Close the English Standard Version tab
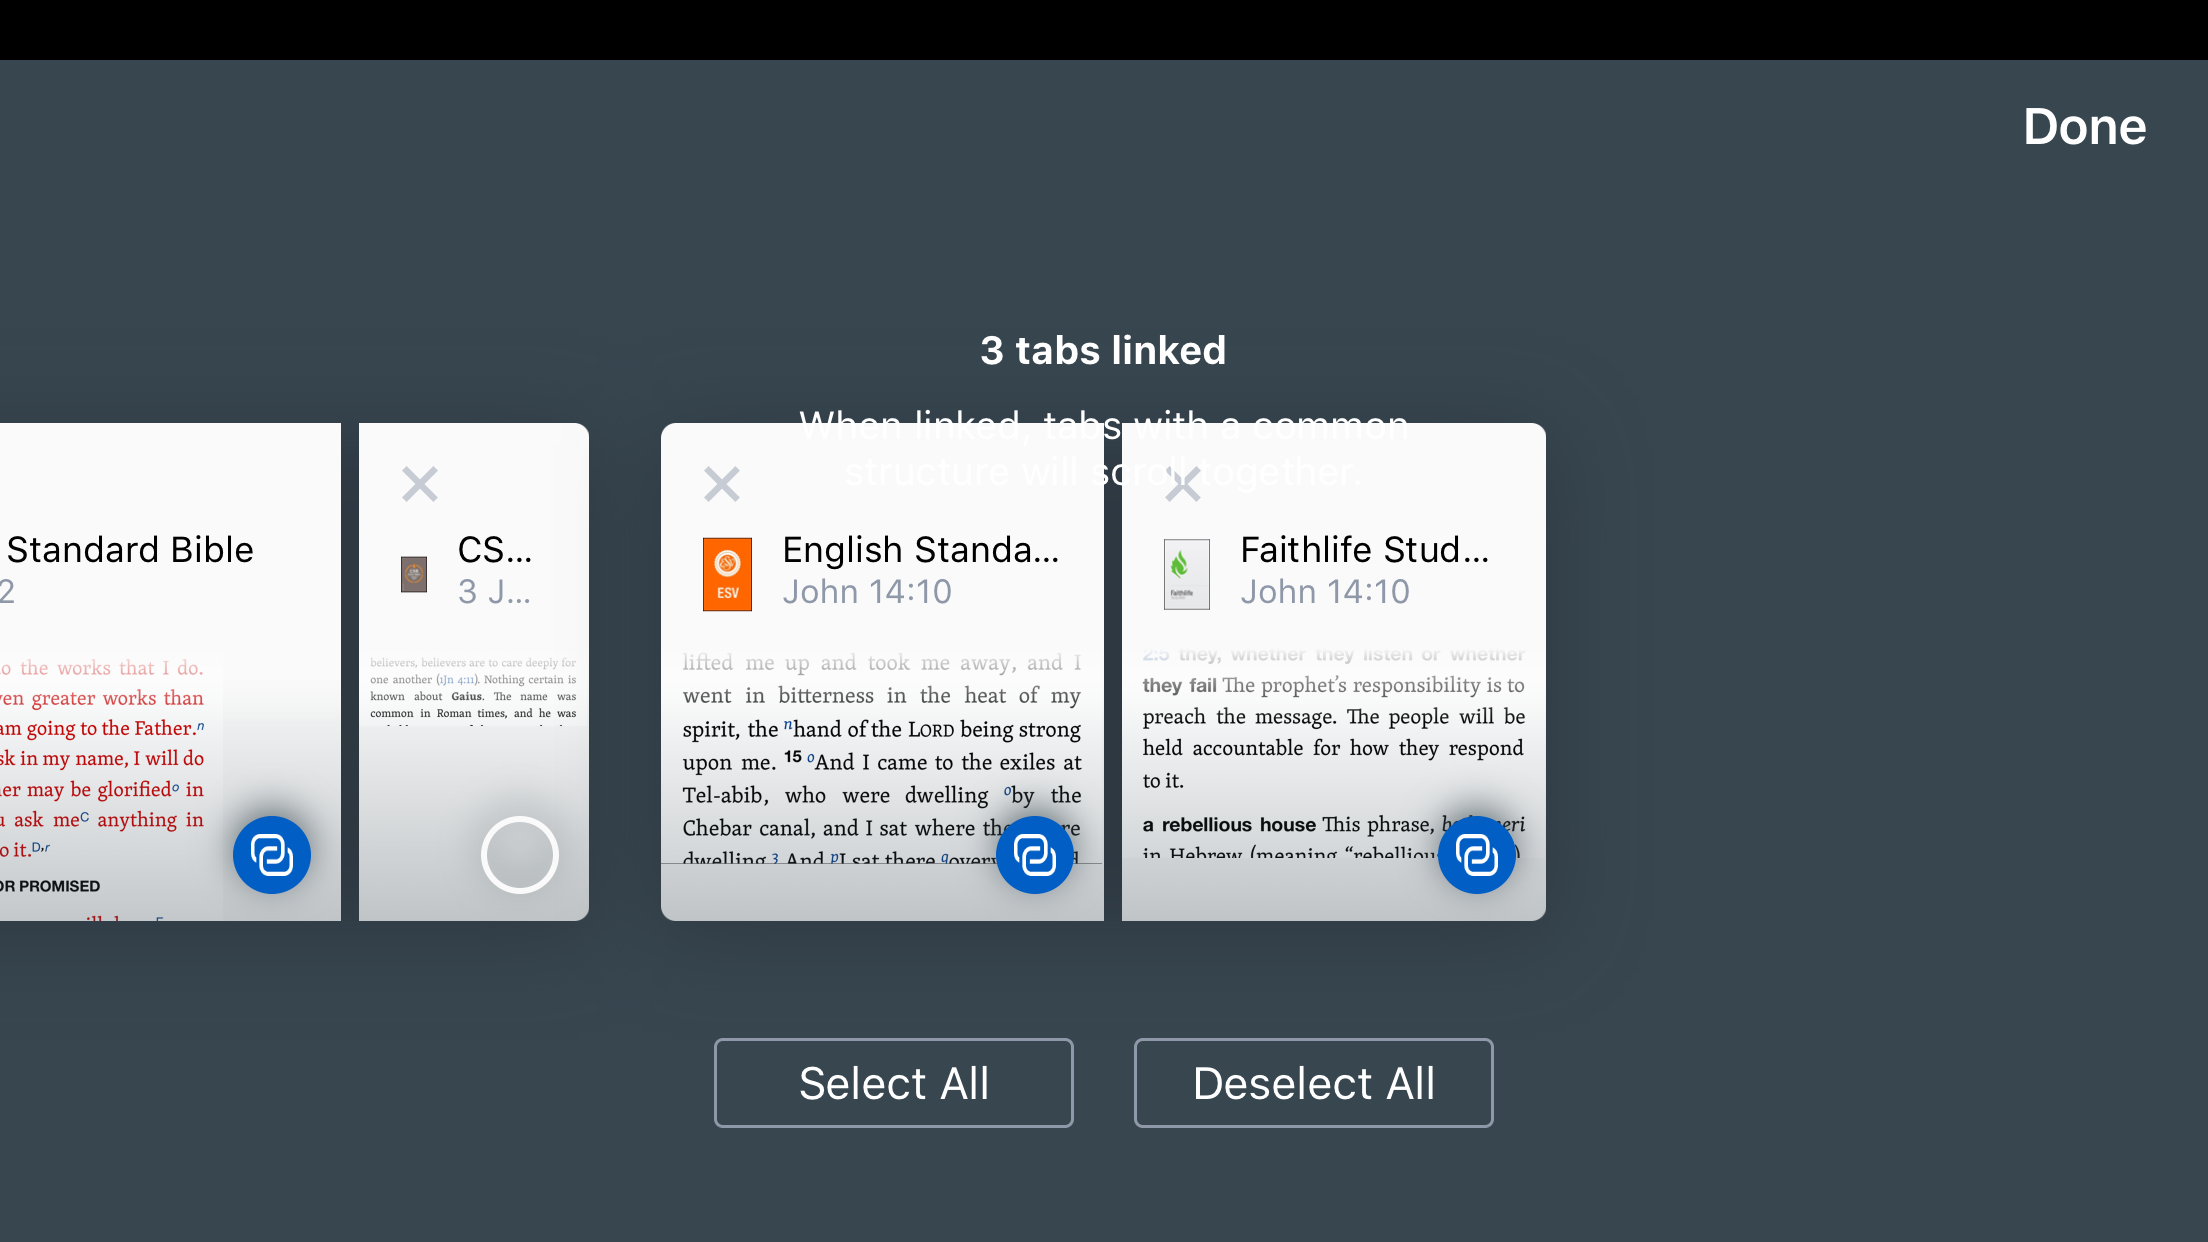This screenshot has height=1242, width=2208. pos(722,484)
